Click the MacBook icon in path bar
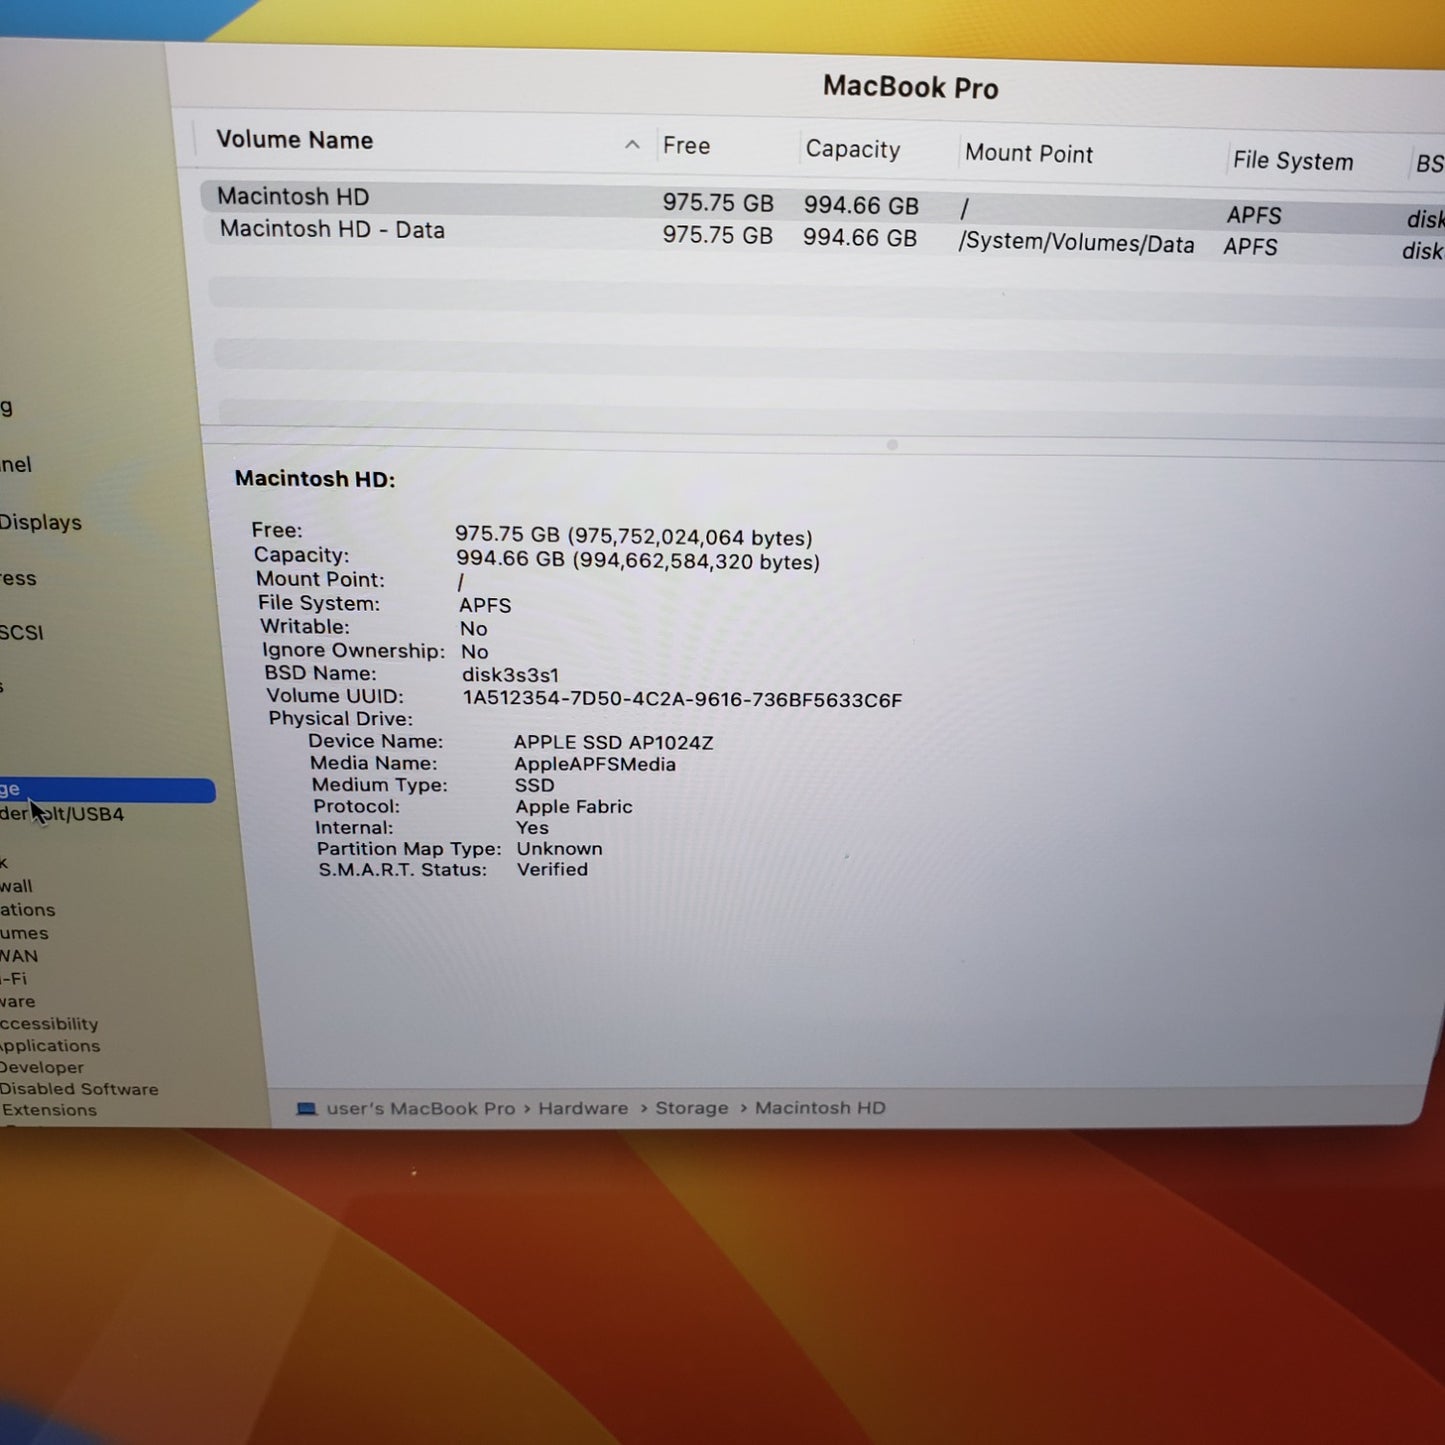This screenshot has height=1445, width=1445. pos(306,1109)
